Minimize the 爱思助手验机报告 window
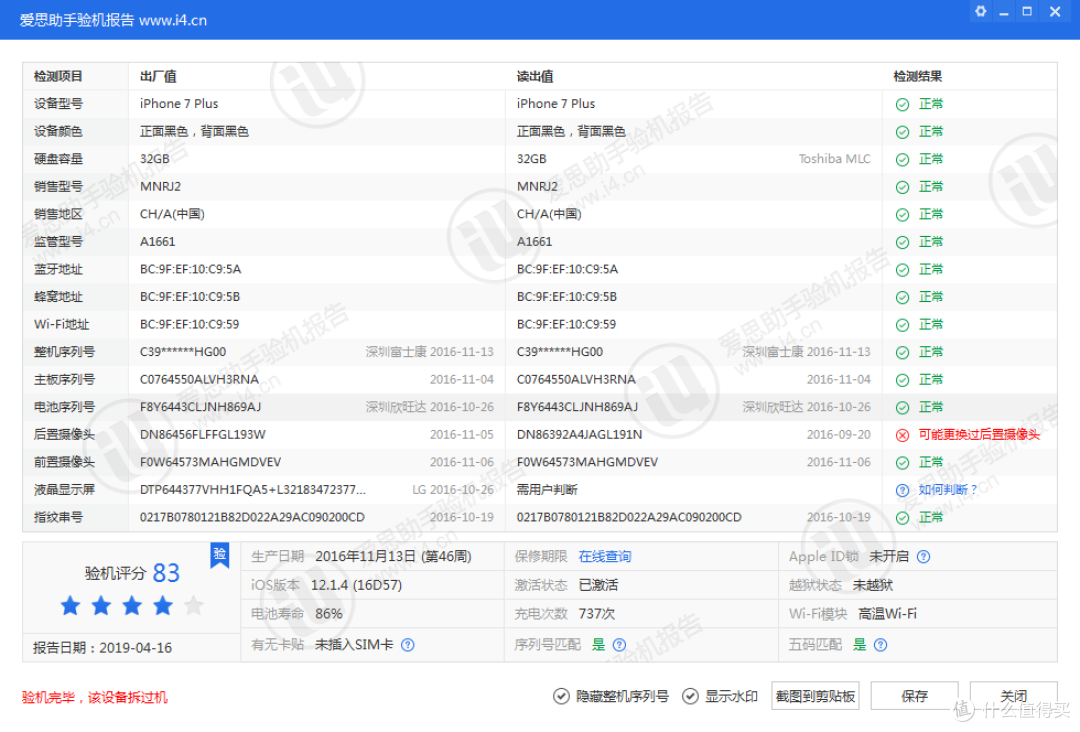1080x732 pixels. (1004, 12)
